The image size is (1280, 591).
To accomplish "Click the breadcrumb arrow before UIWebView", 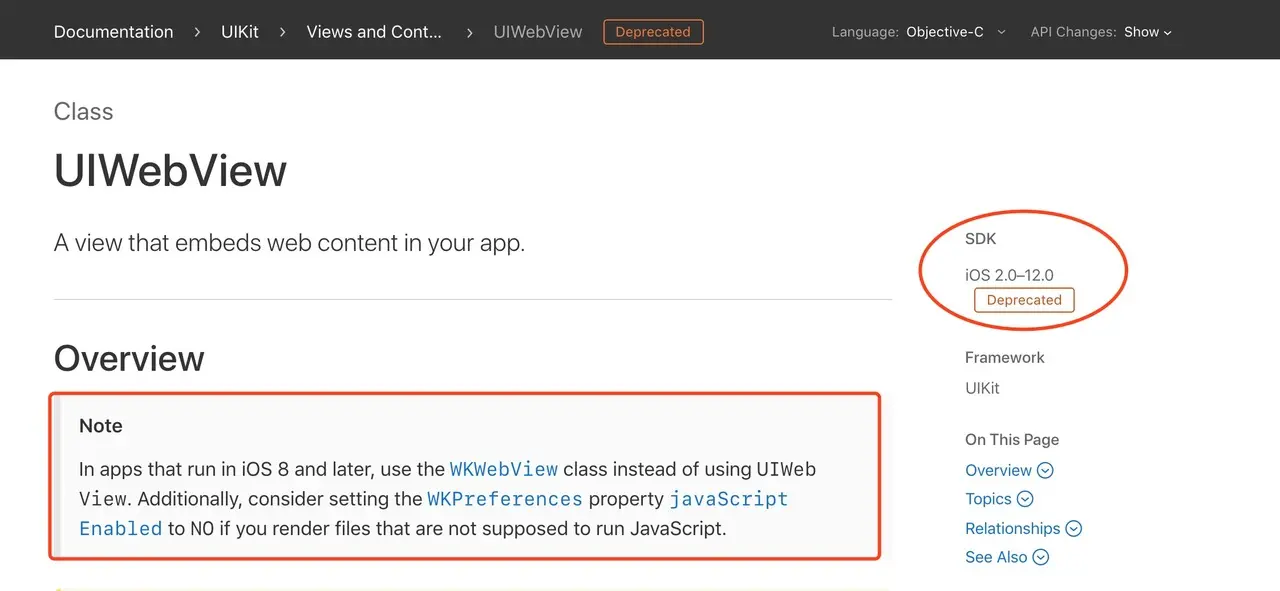I will 469,32.
